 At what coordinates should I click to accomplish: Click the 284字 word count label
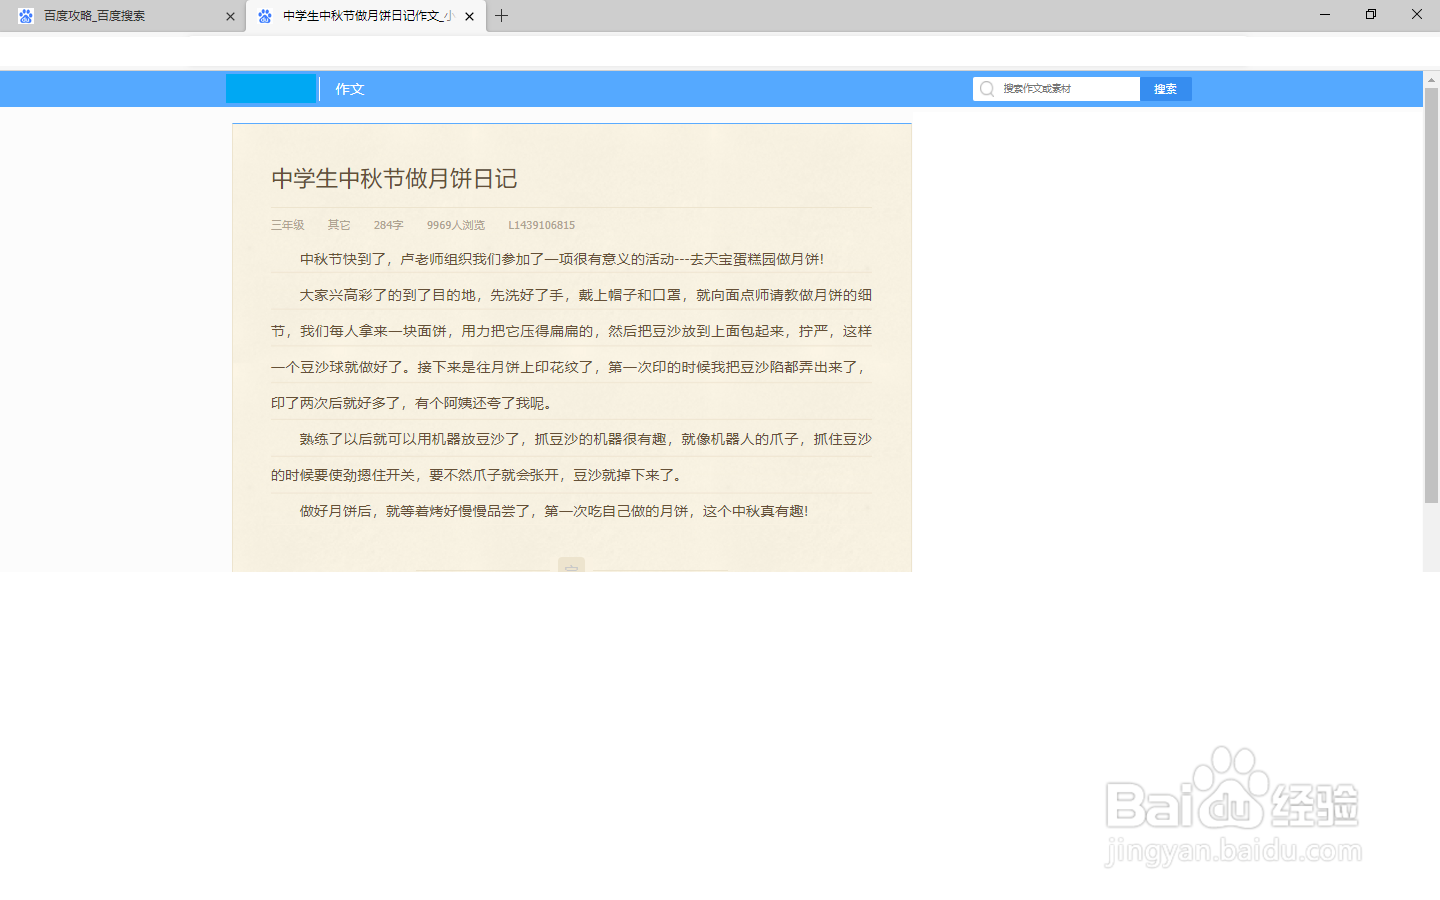388,225
